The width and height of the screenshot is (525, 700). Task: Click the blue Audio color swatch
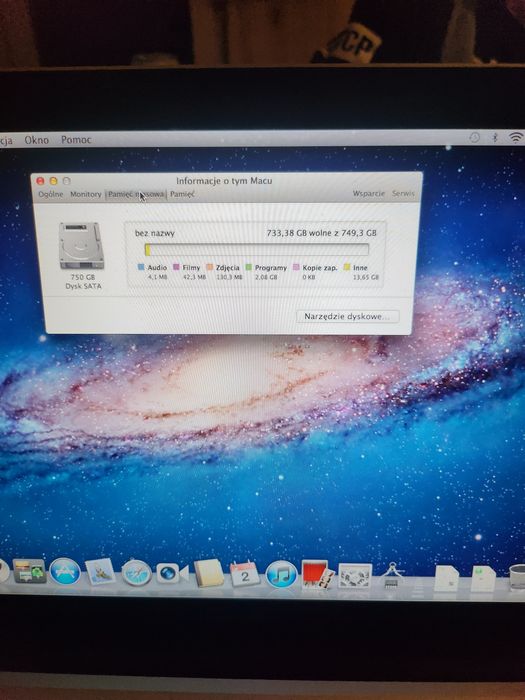[x=141, y=267]
